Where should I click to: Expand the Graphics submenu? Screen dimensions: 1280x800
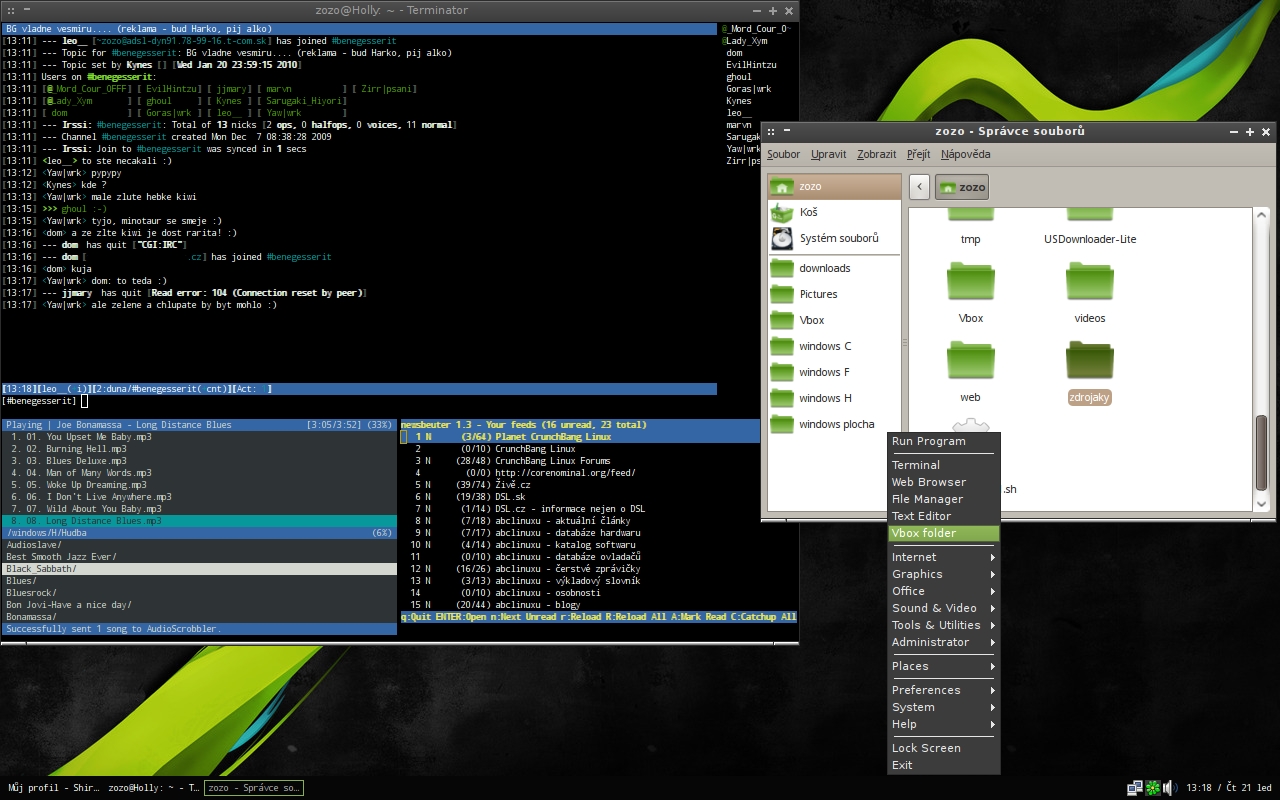coord(944,574)
